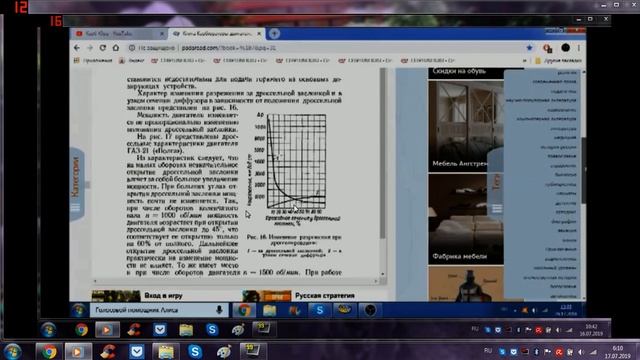This screenshot has width=640, height=360.
Task: Close the YouTube tab
Action: click(x=162, y=34)
